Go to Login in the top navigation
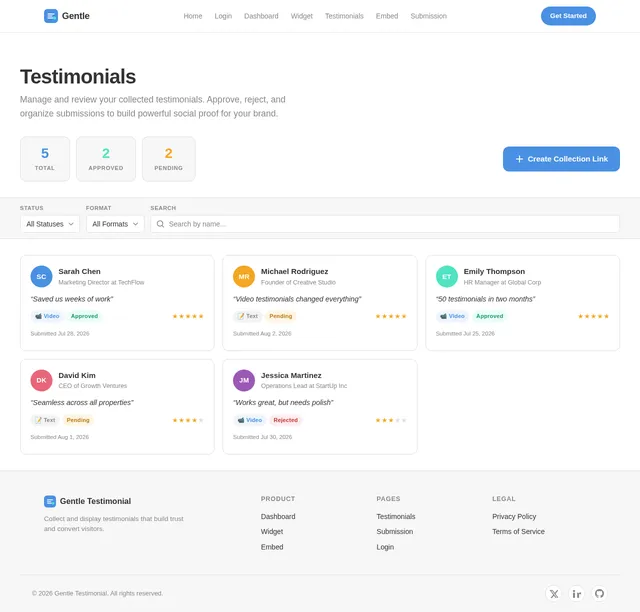640x612 pixels. [223, 16]
